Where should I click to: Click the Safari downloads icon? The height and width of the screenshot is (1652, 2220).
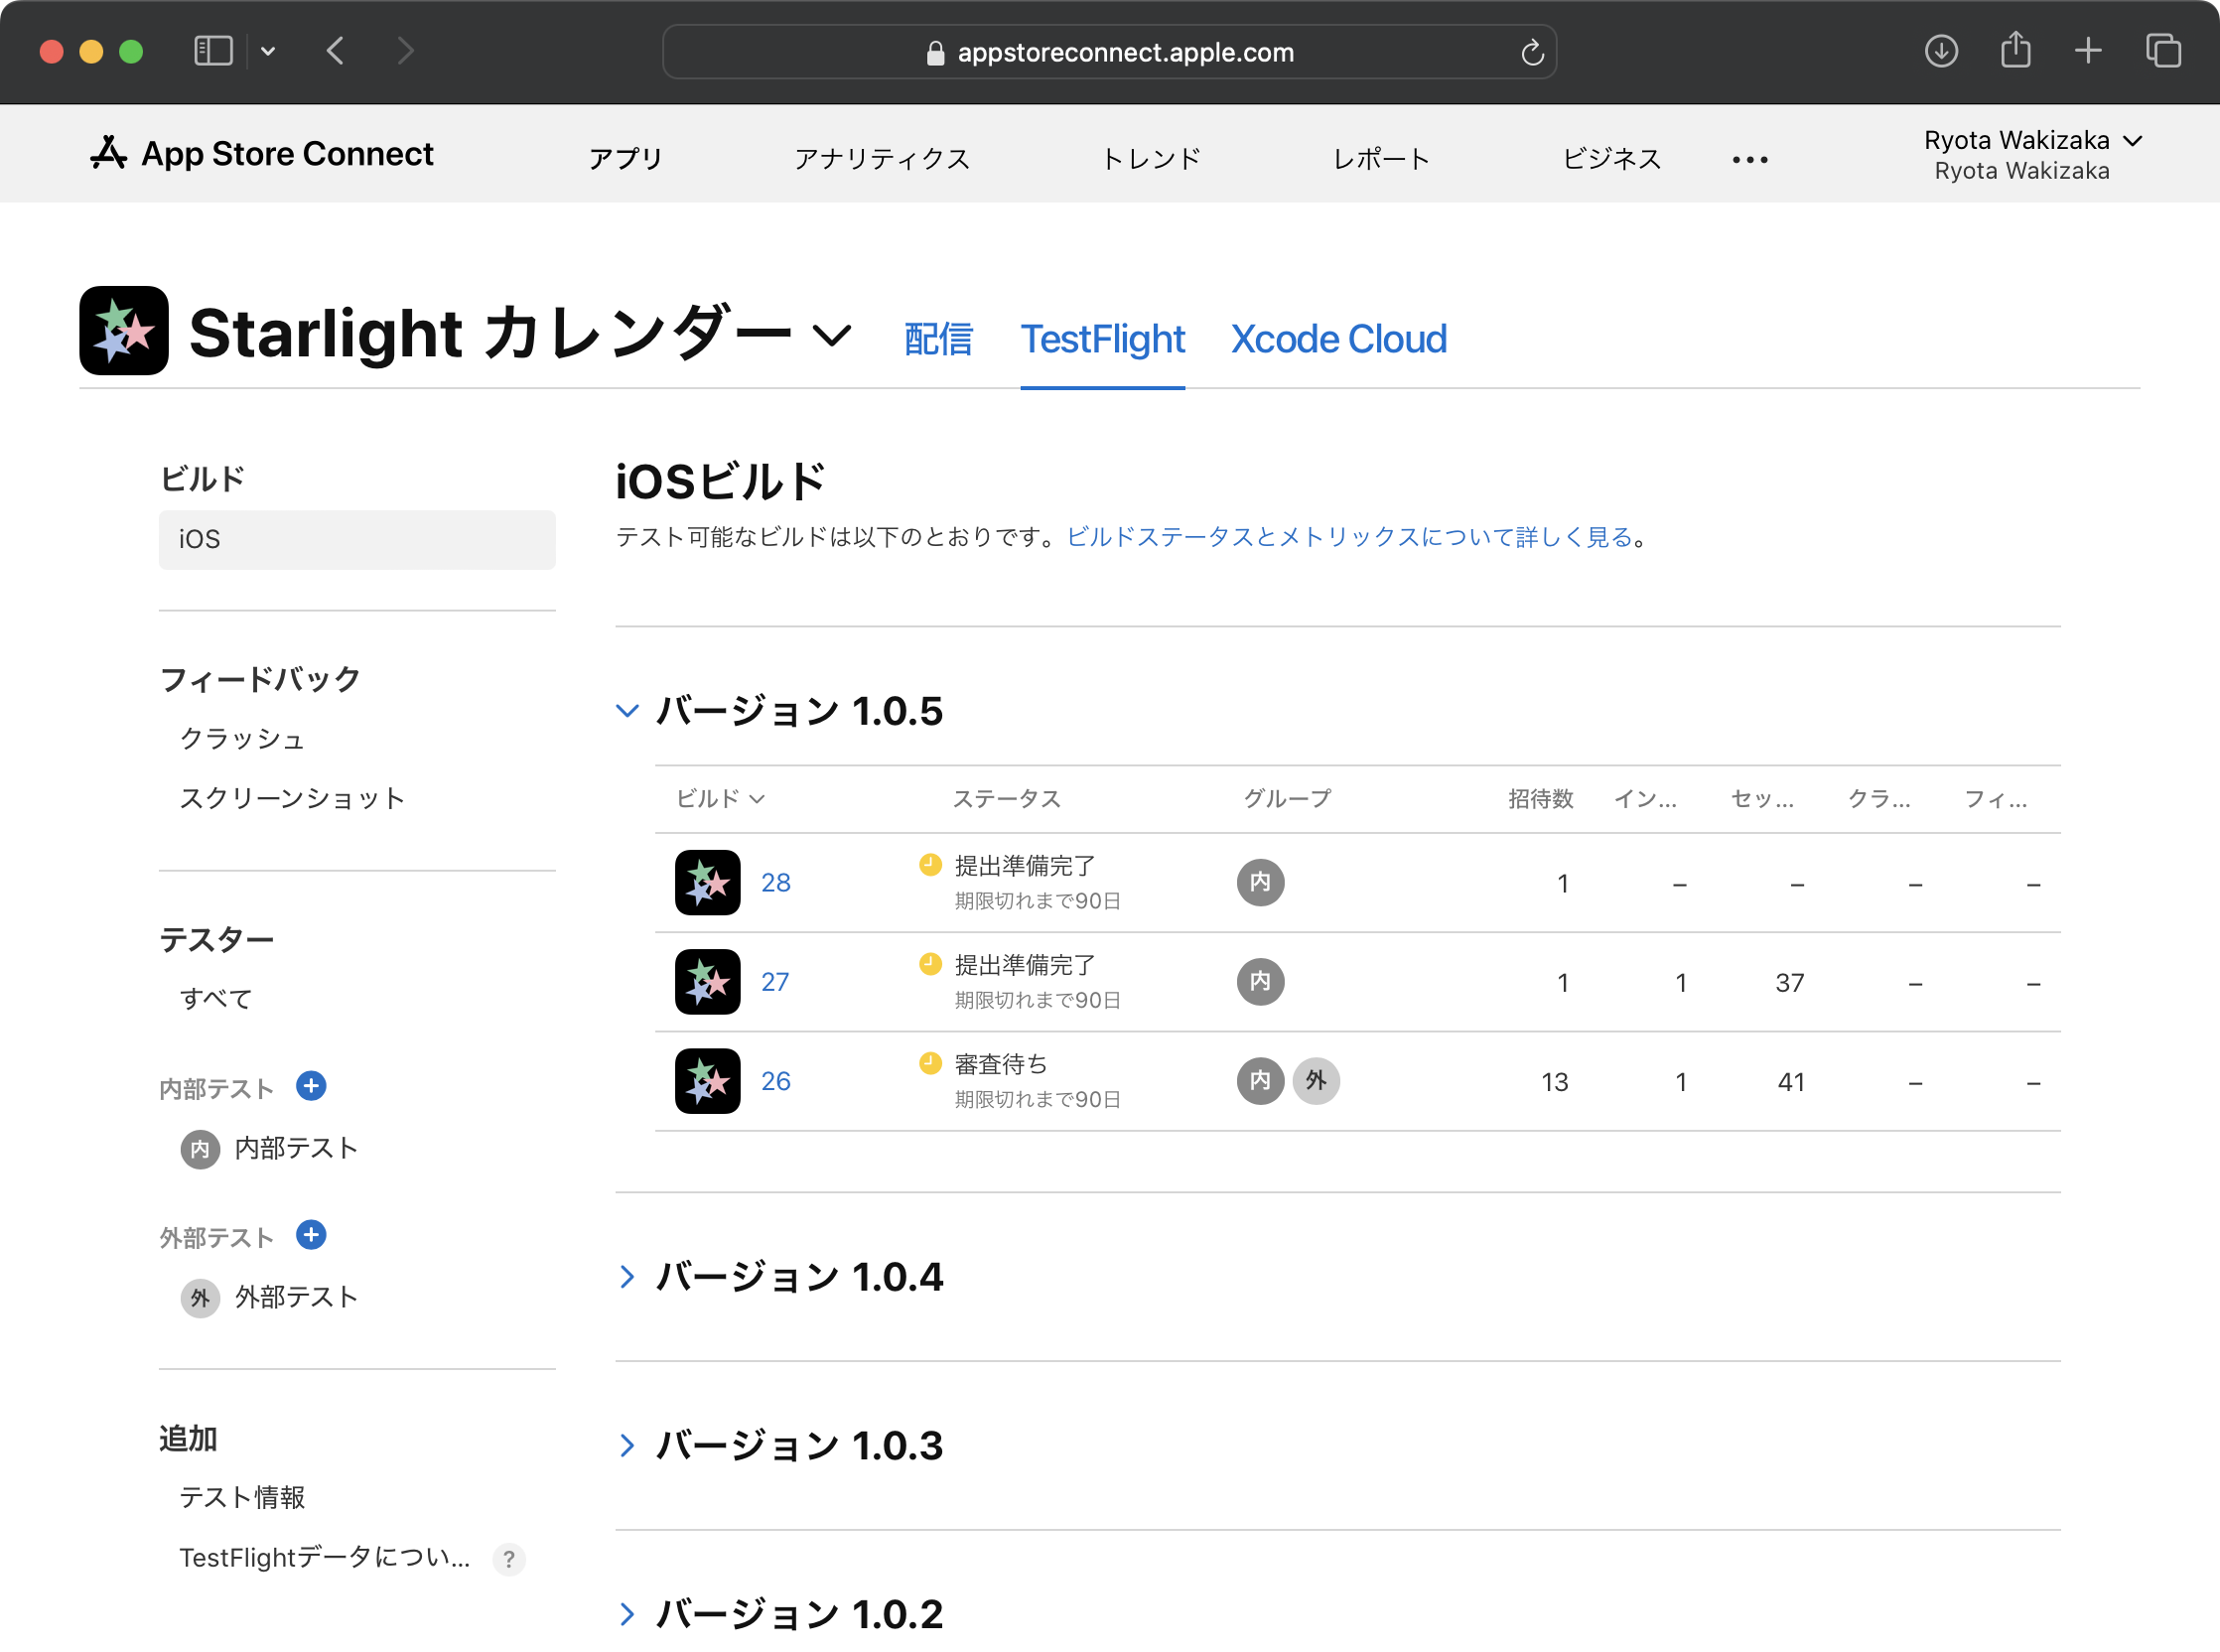coord(1941,51)
